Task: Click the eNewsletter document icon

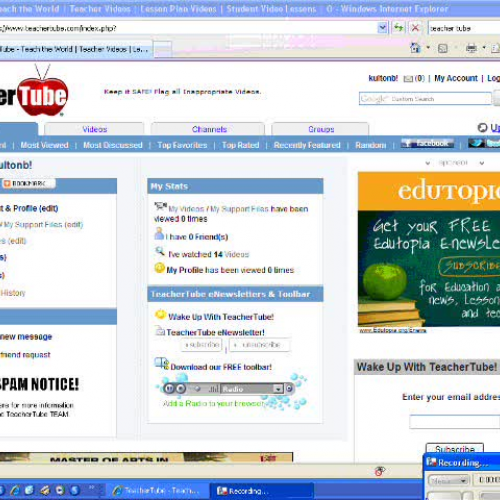Action: [x=160, y=331]
